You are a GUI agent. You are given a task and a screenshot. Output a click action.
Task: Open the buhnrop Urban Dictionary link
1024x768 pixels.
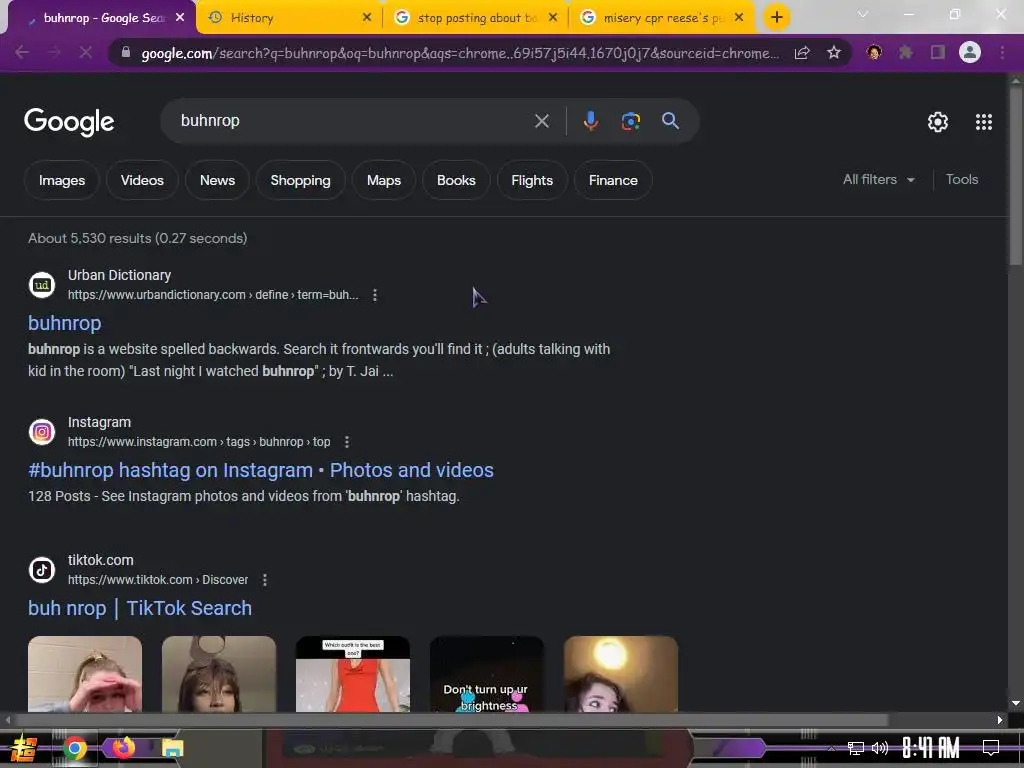coord(65,323)
